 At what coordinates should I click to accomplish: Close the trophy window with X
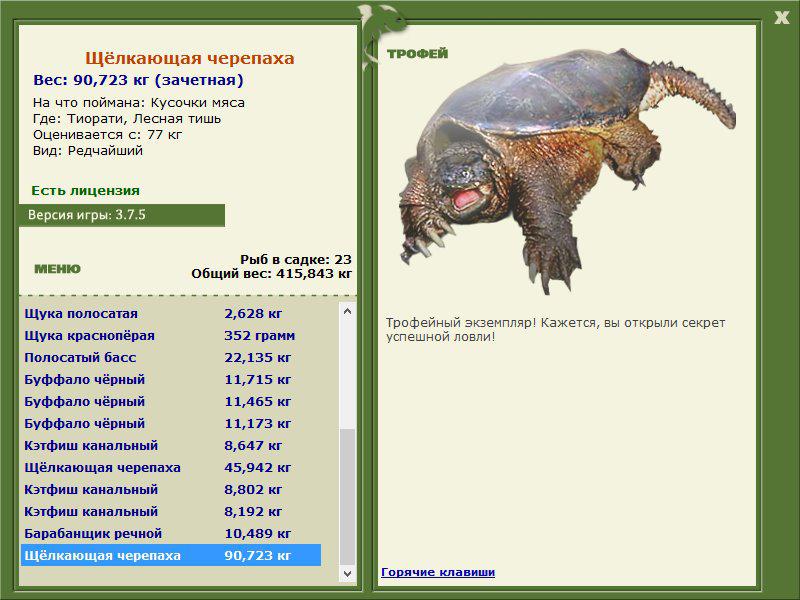pyautogui.click(x=782, y=18)
